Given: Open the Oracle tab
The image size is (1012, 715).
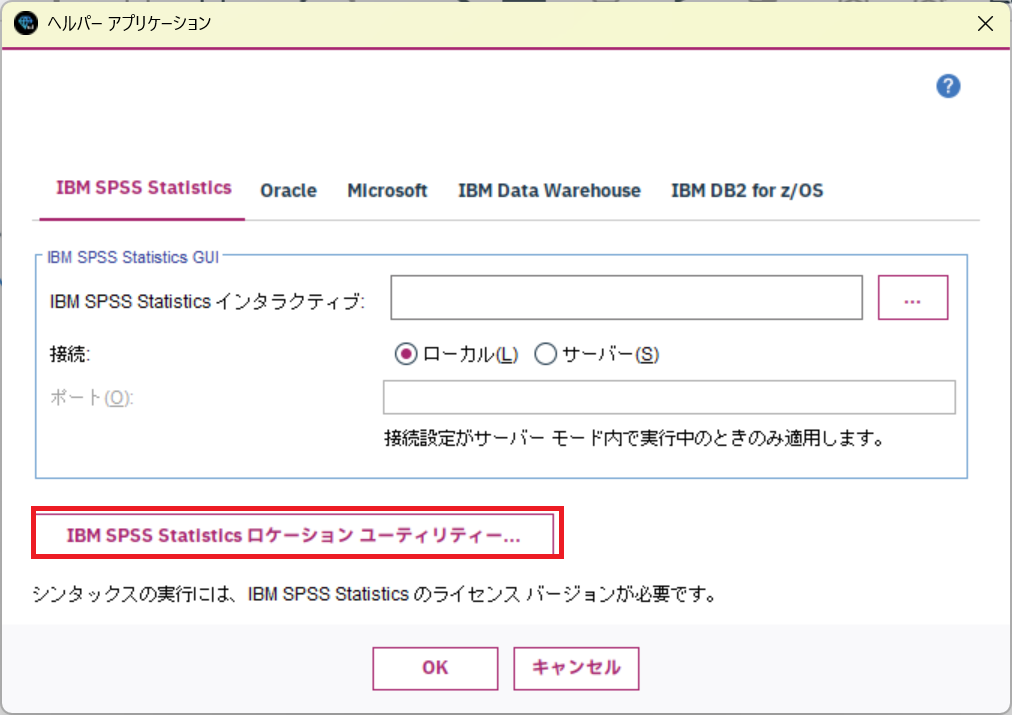Looking at the screenshot, I should click(288, 191).
